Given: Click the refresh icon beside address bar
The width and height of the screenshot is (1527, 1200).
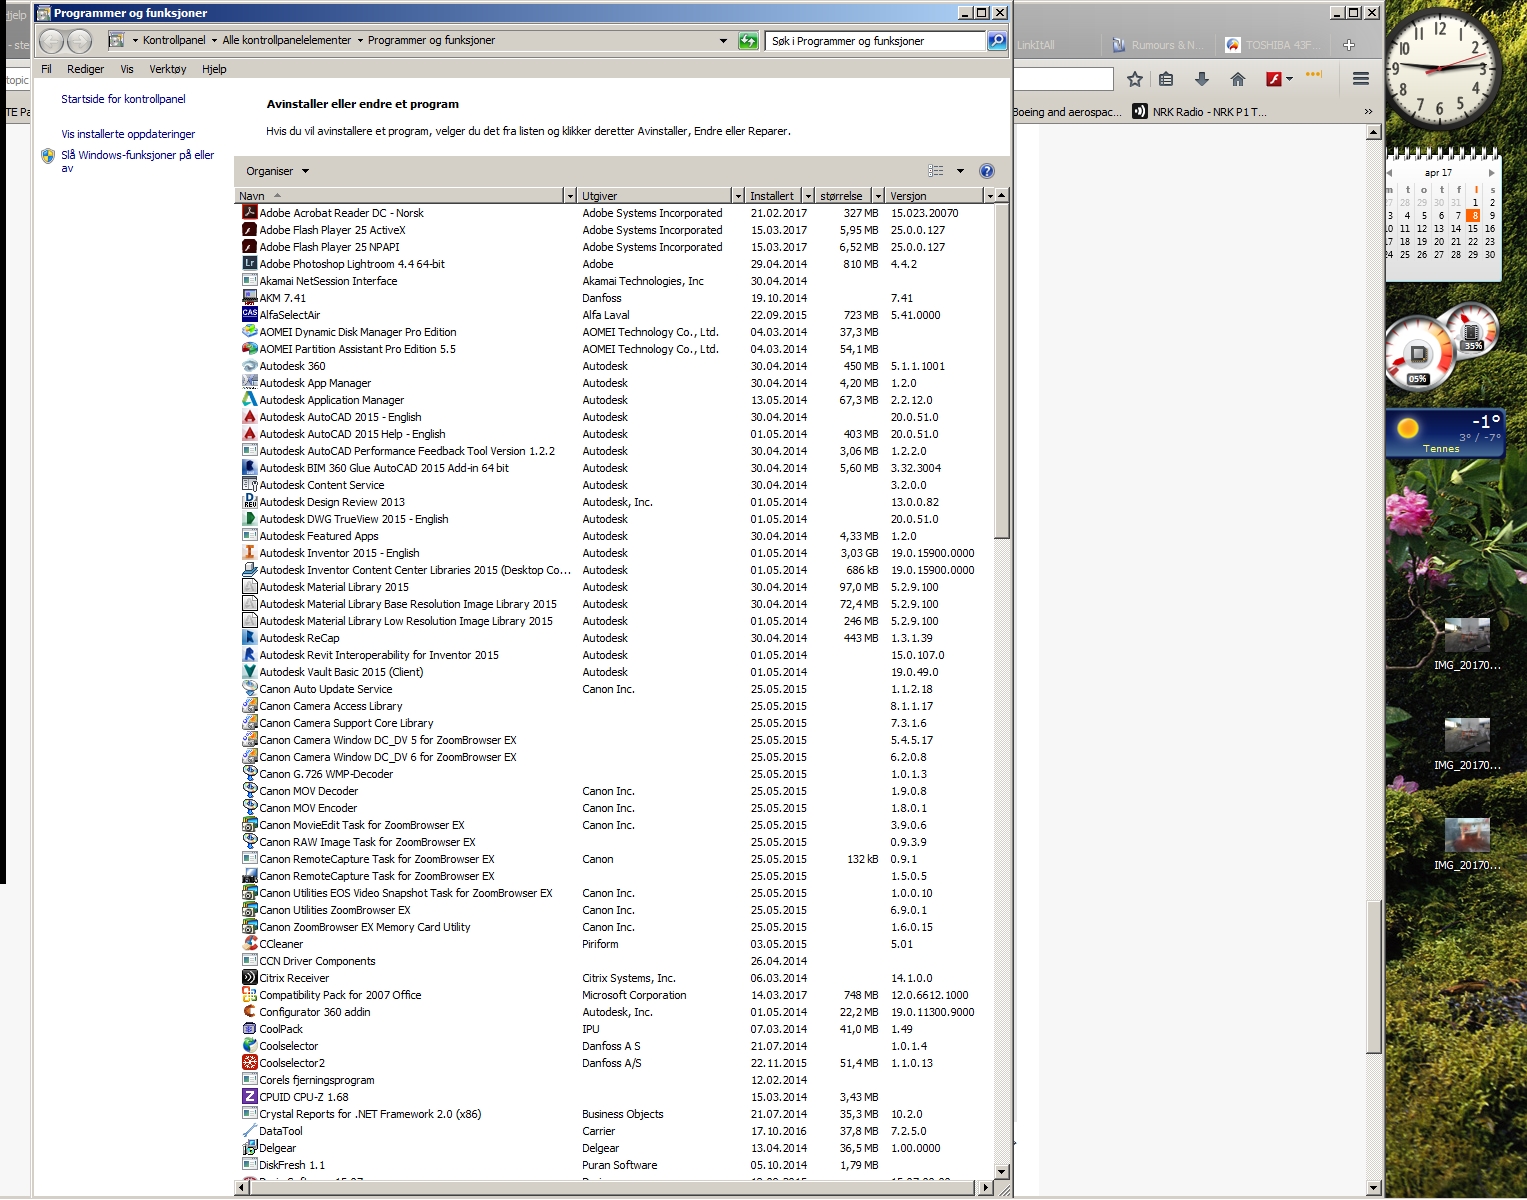Looking at the screenshot, I should tap(748, 41).
